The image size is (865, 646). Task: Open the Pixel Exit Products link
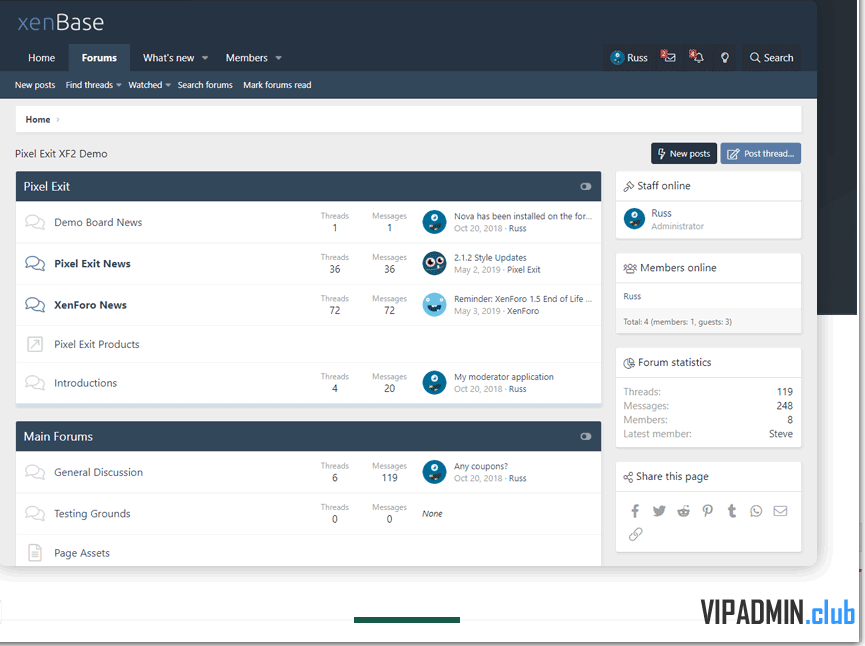tap(97, 344)
